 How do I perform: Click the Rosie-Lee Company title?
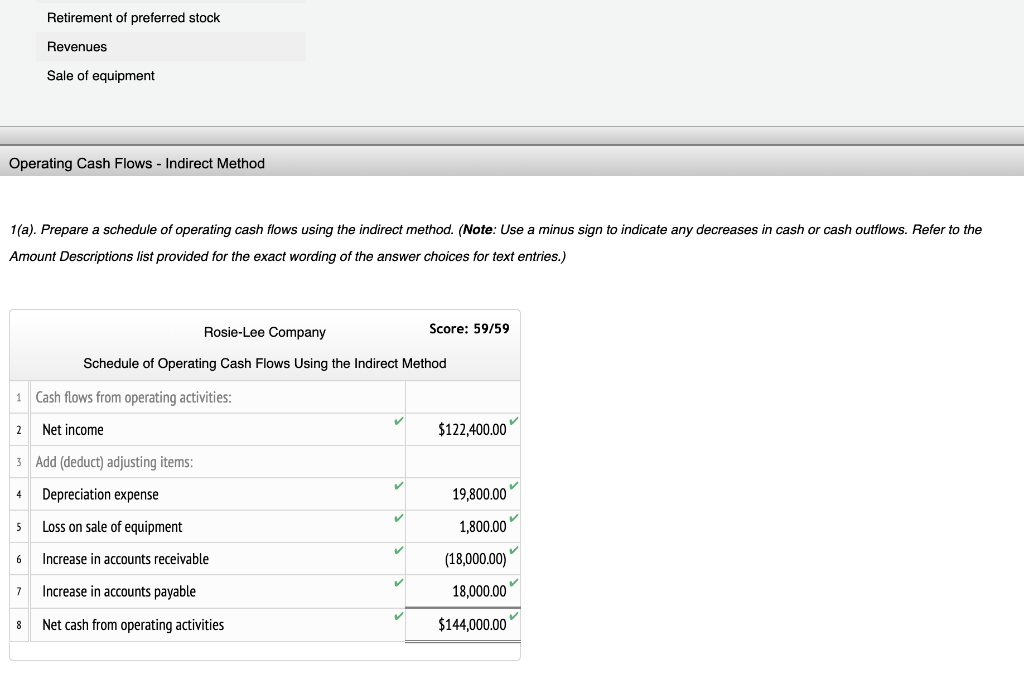264,331
